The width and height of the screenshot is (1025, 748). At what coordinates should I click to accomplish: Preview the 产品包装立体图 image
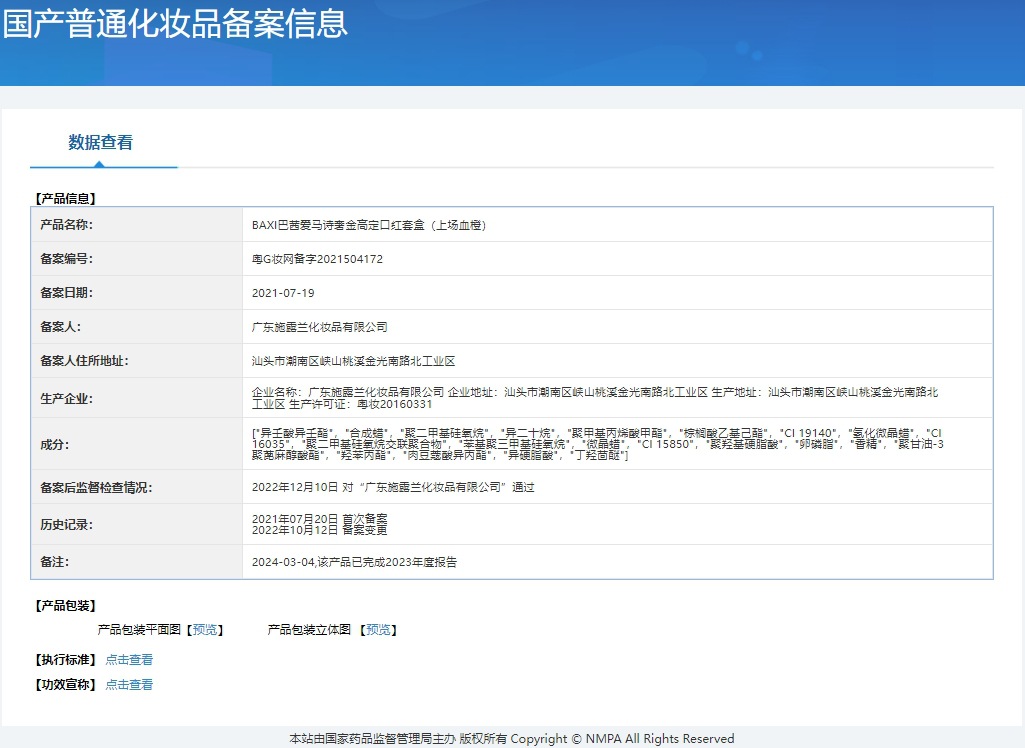click(378, 630)
